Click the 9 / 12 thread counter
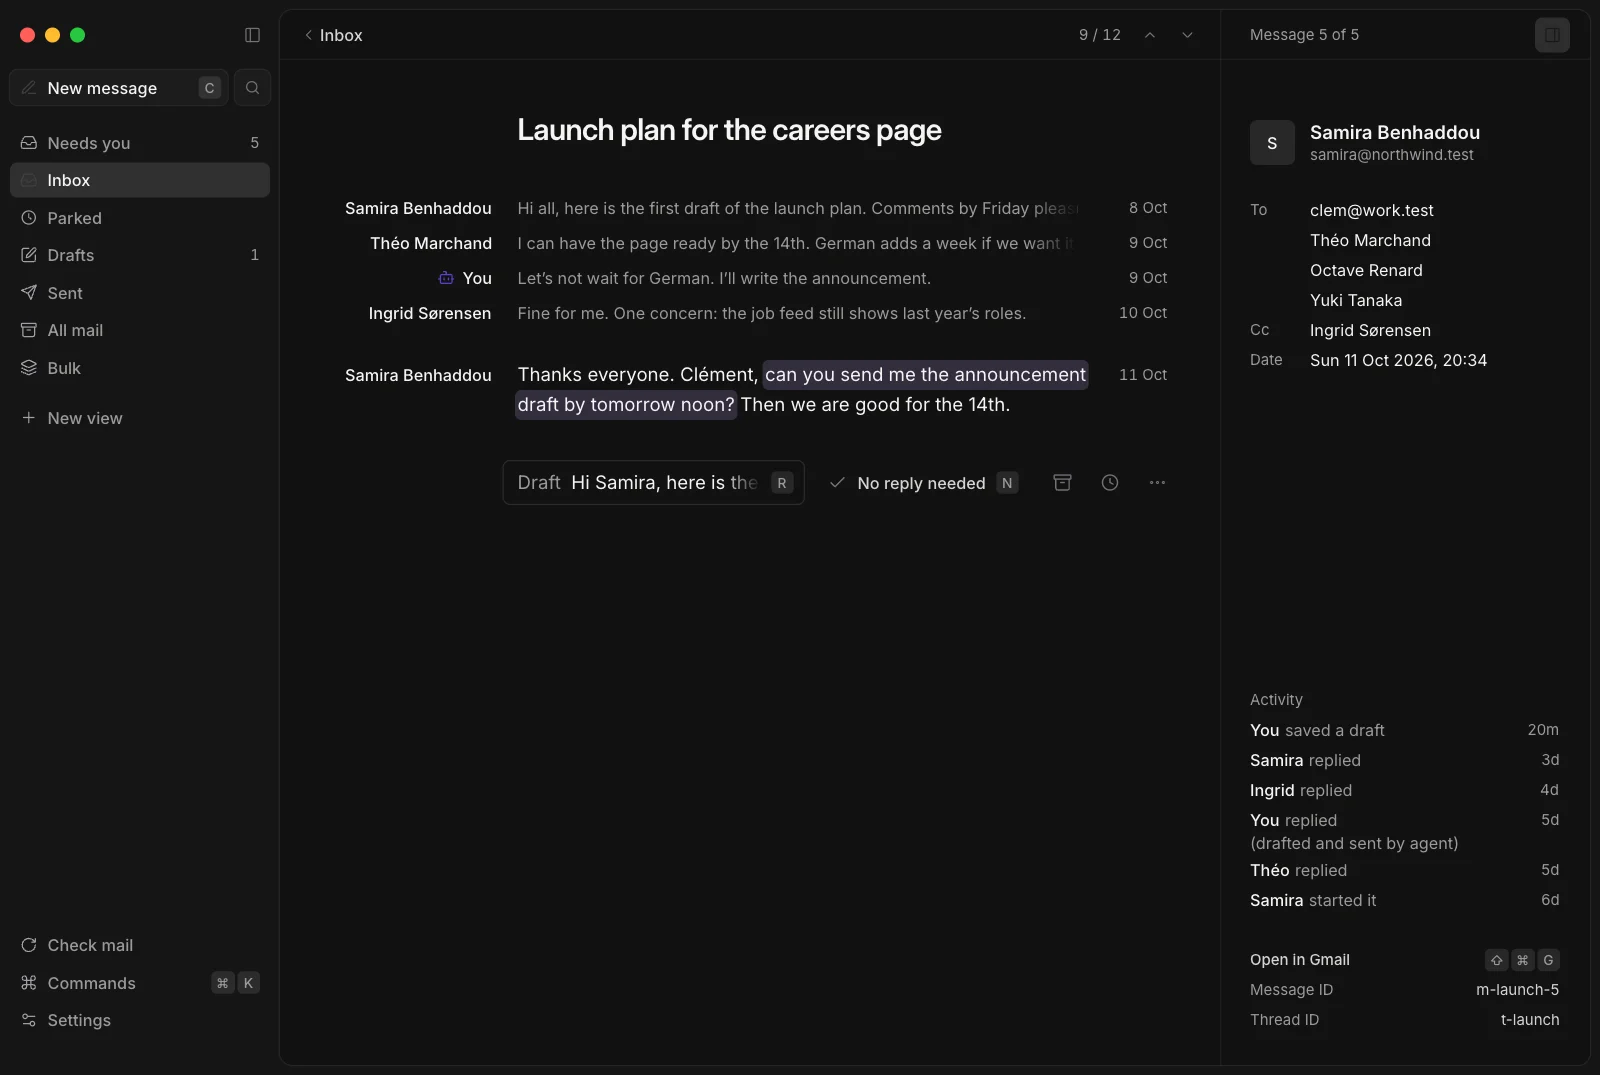This screenshot has height=1075, width=1600. click(1100, 35)
